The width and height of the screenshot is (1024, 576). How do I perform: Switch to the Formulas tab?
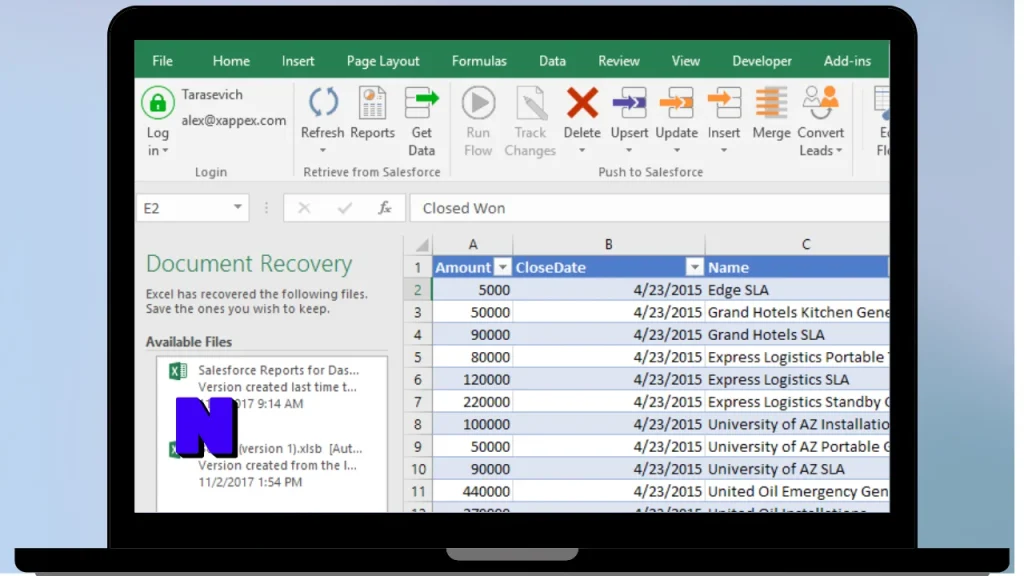pyautogui.click(x=479, y=61)
